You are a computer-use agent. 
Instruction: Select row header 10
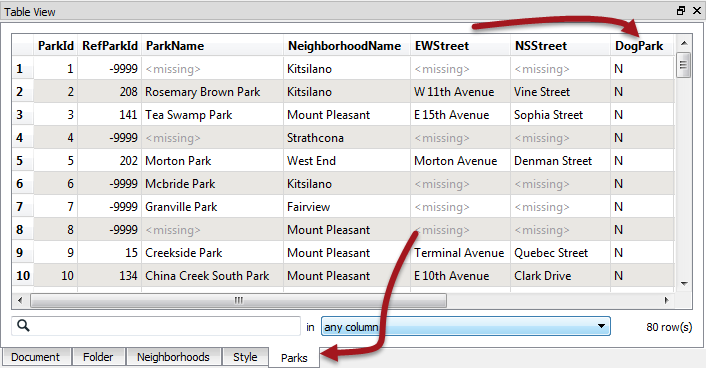23,276
